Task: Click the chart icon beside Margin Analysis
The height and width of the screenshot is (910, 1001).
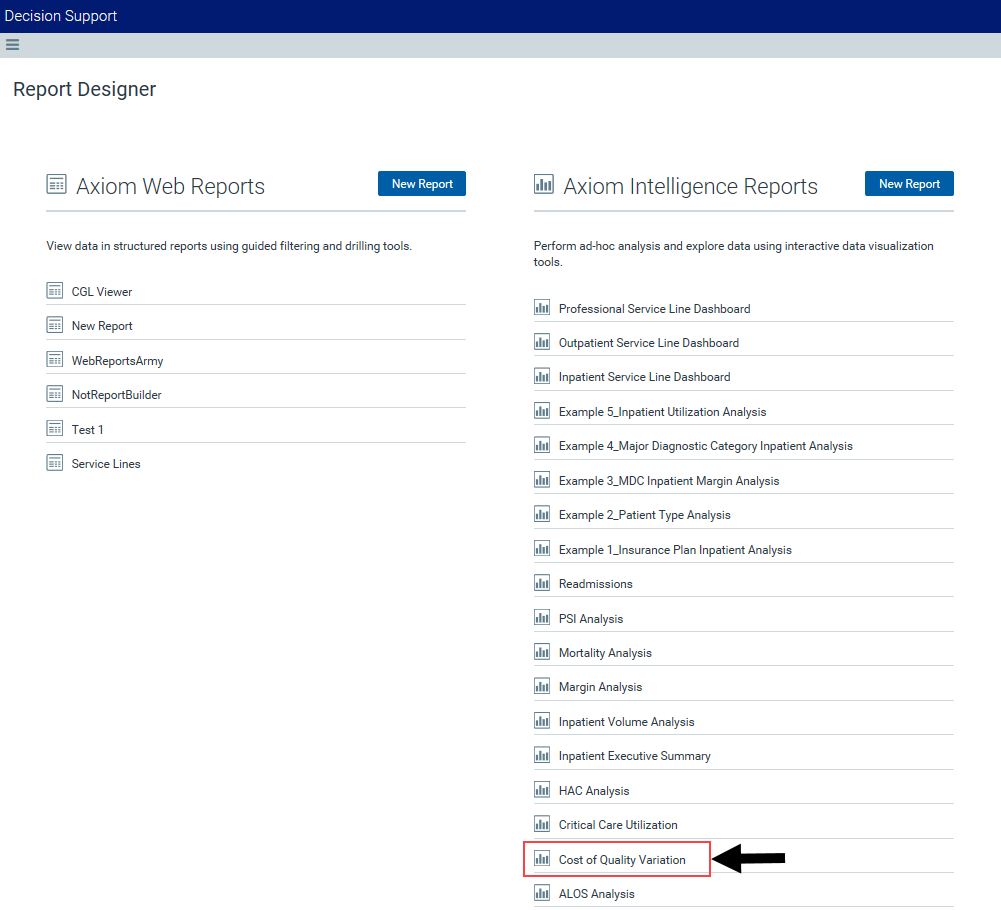Action: pos(542,686)
